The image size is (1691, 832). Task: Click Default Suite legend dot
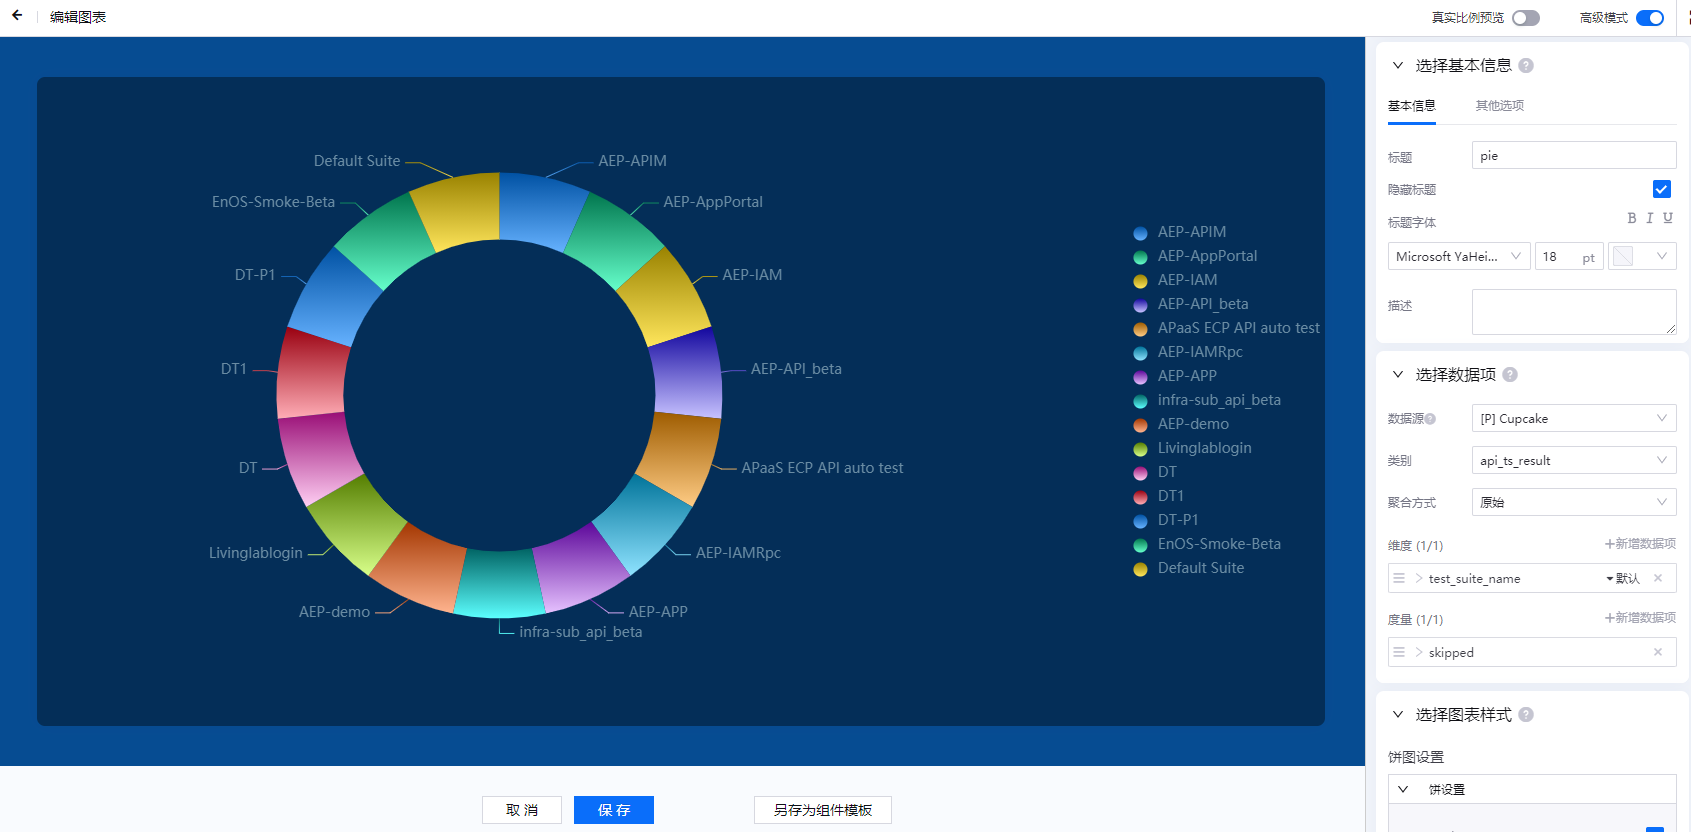(1140, 569)
